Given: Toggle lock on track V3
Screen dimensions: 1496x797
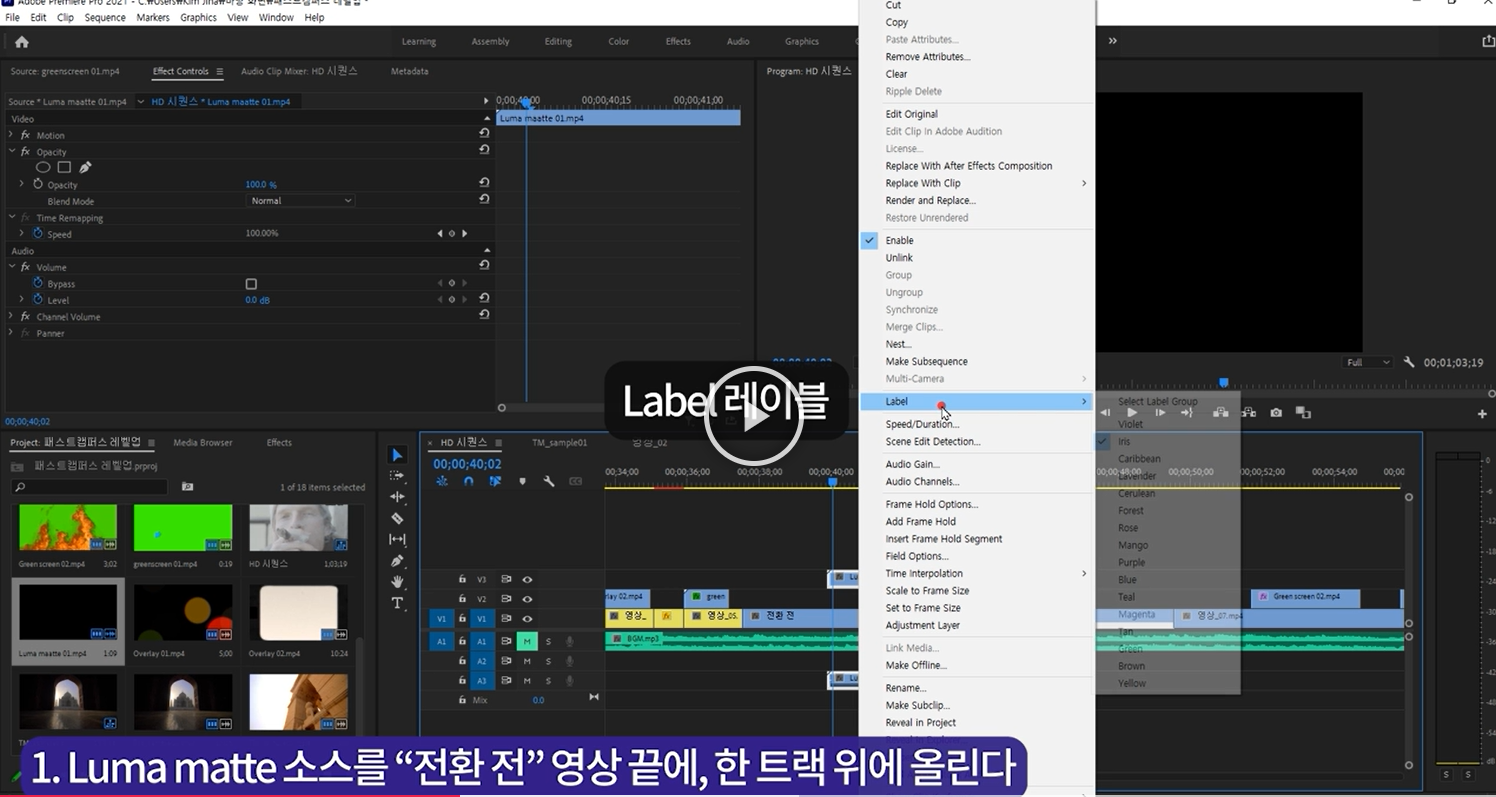Looking at the screenshot, I should pos(462,579).
